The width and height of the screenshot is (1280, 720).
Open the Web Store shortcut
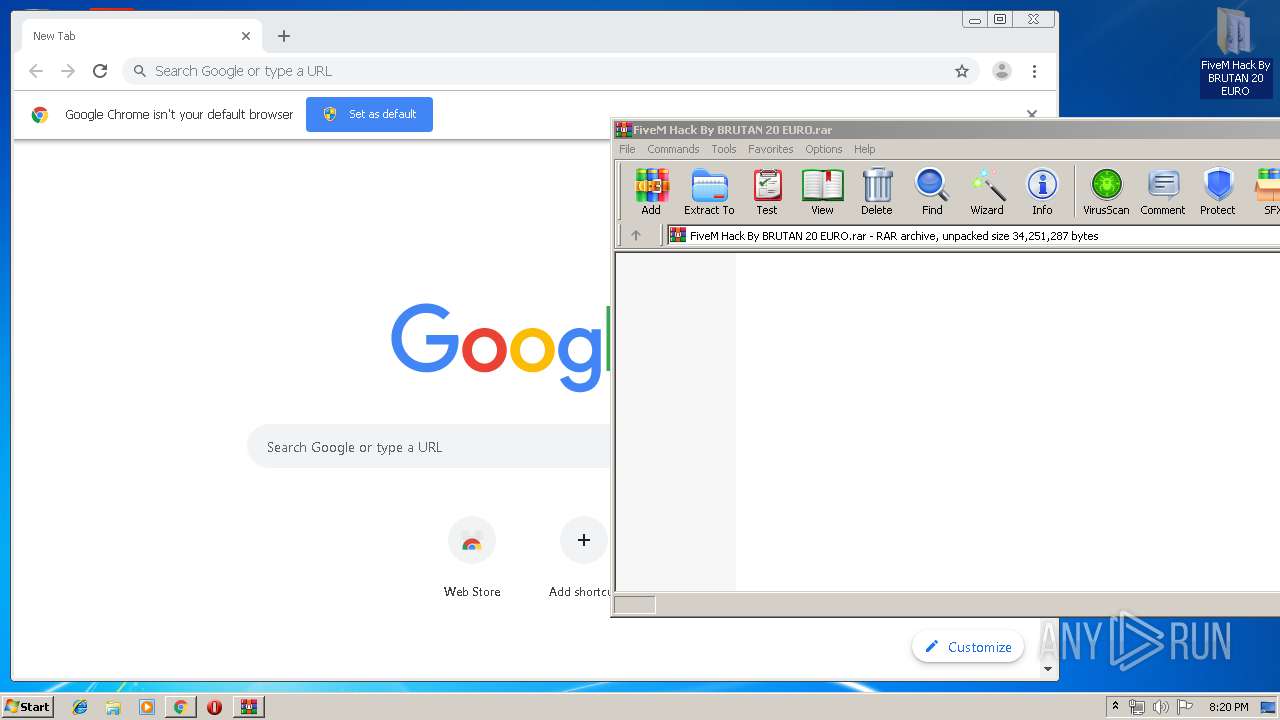(x=472, y=558)
